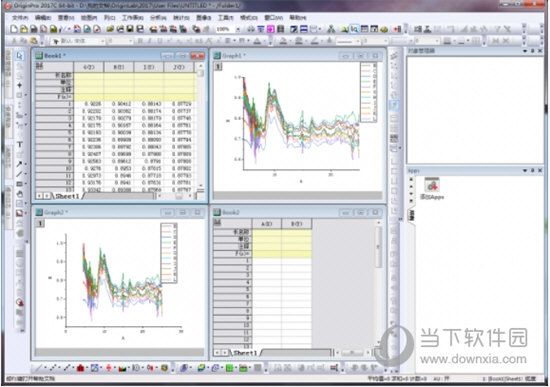Select the Arrow drawing tool

pos(19,164)
